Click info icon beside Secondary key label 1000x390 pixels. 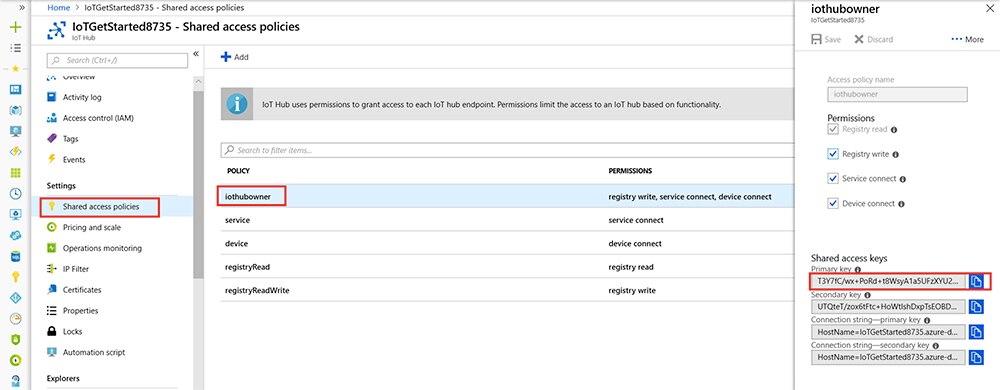click(x=867, y=295)
